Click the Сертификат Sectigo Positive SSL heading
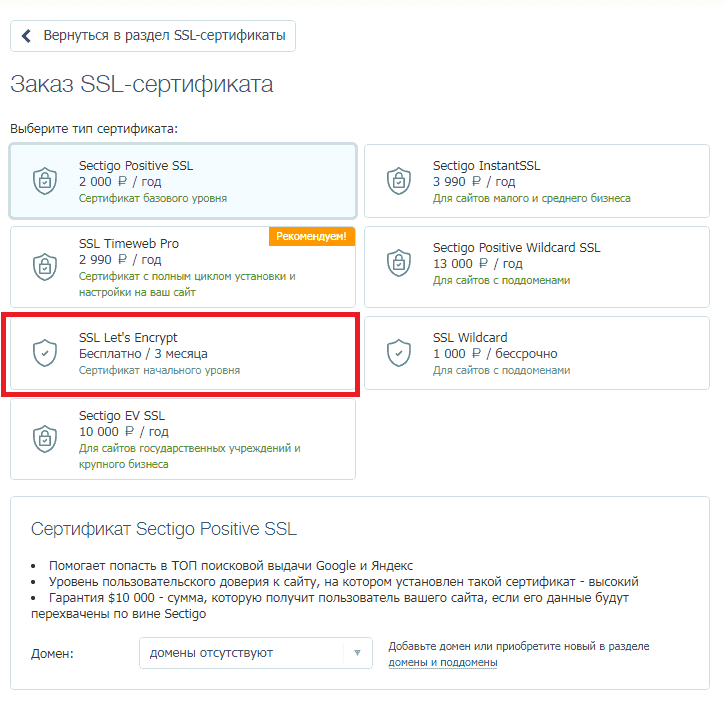 (x=164, y=529)
